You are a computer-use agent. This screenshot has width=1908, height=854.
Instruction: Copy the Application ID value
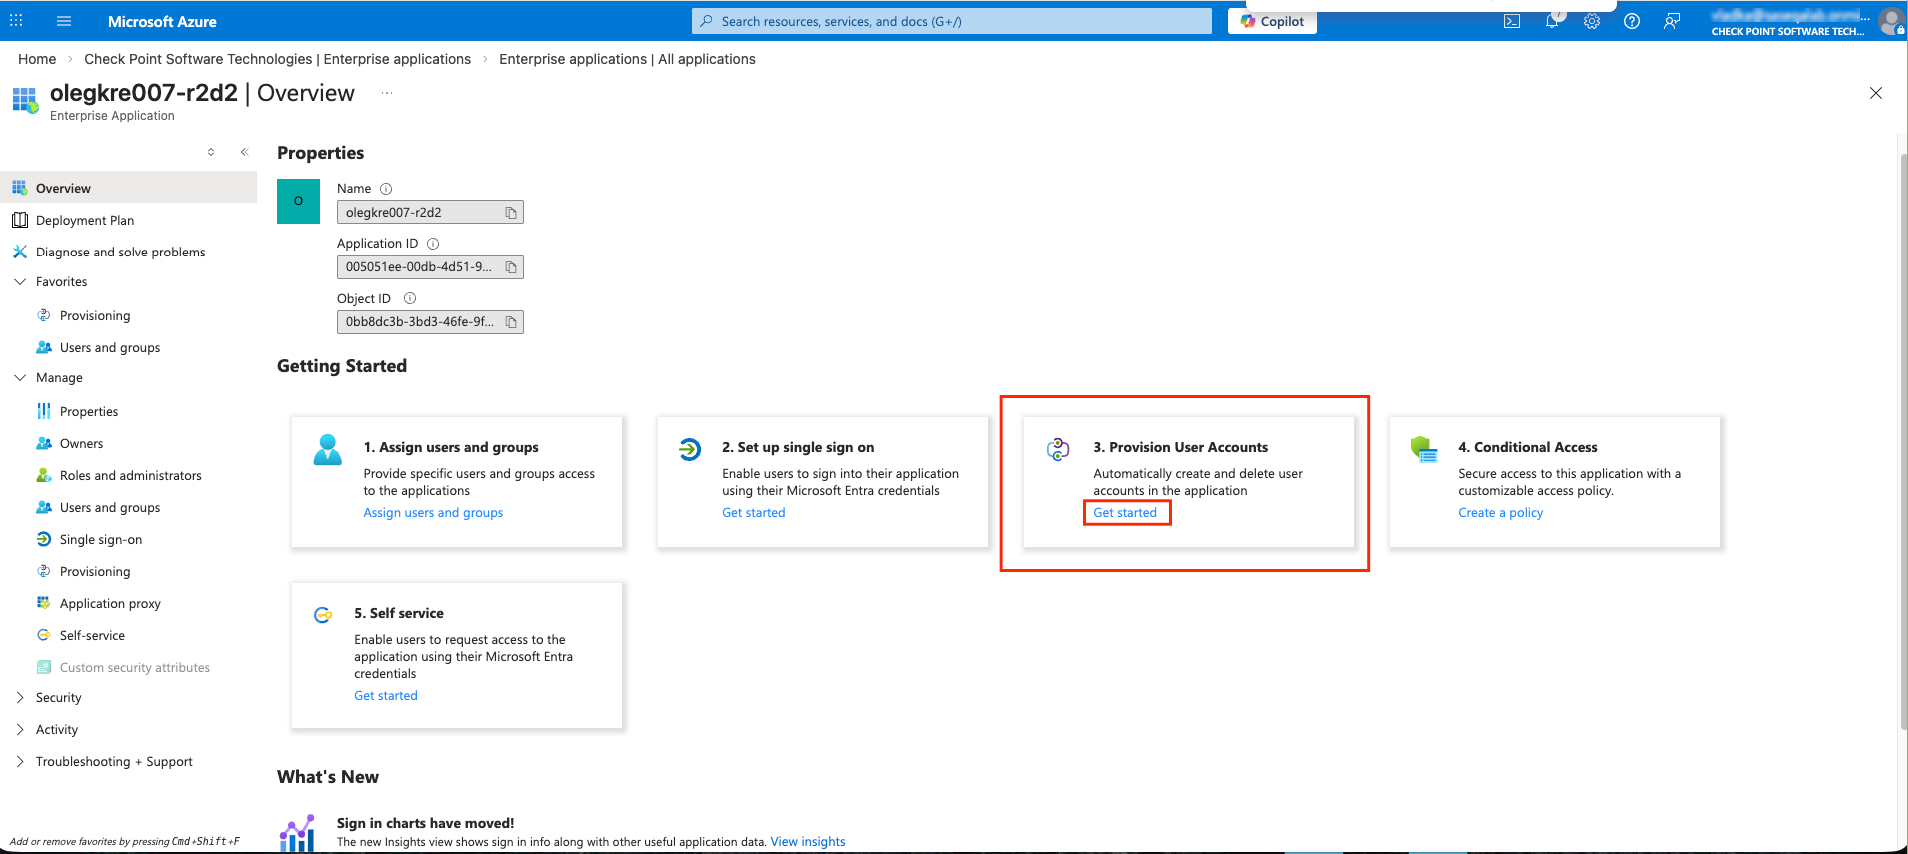click(511, 267)
